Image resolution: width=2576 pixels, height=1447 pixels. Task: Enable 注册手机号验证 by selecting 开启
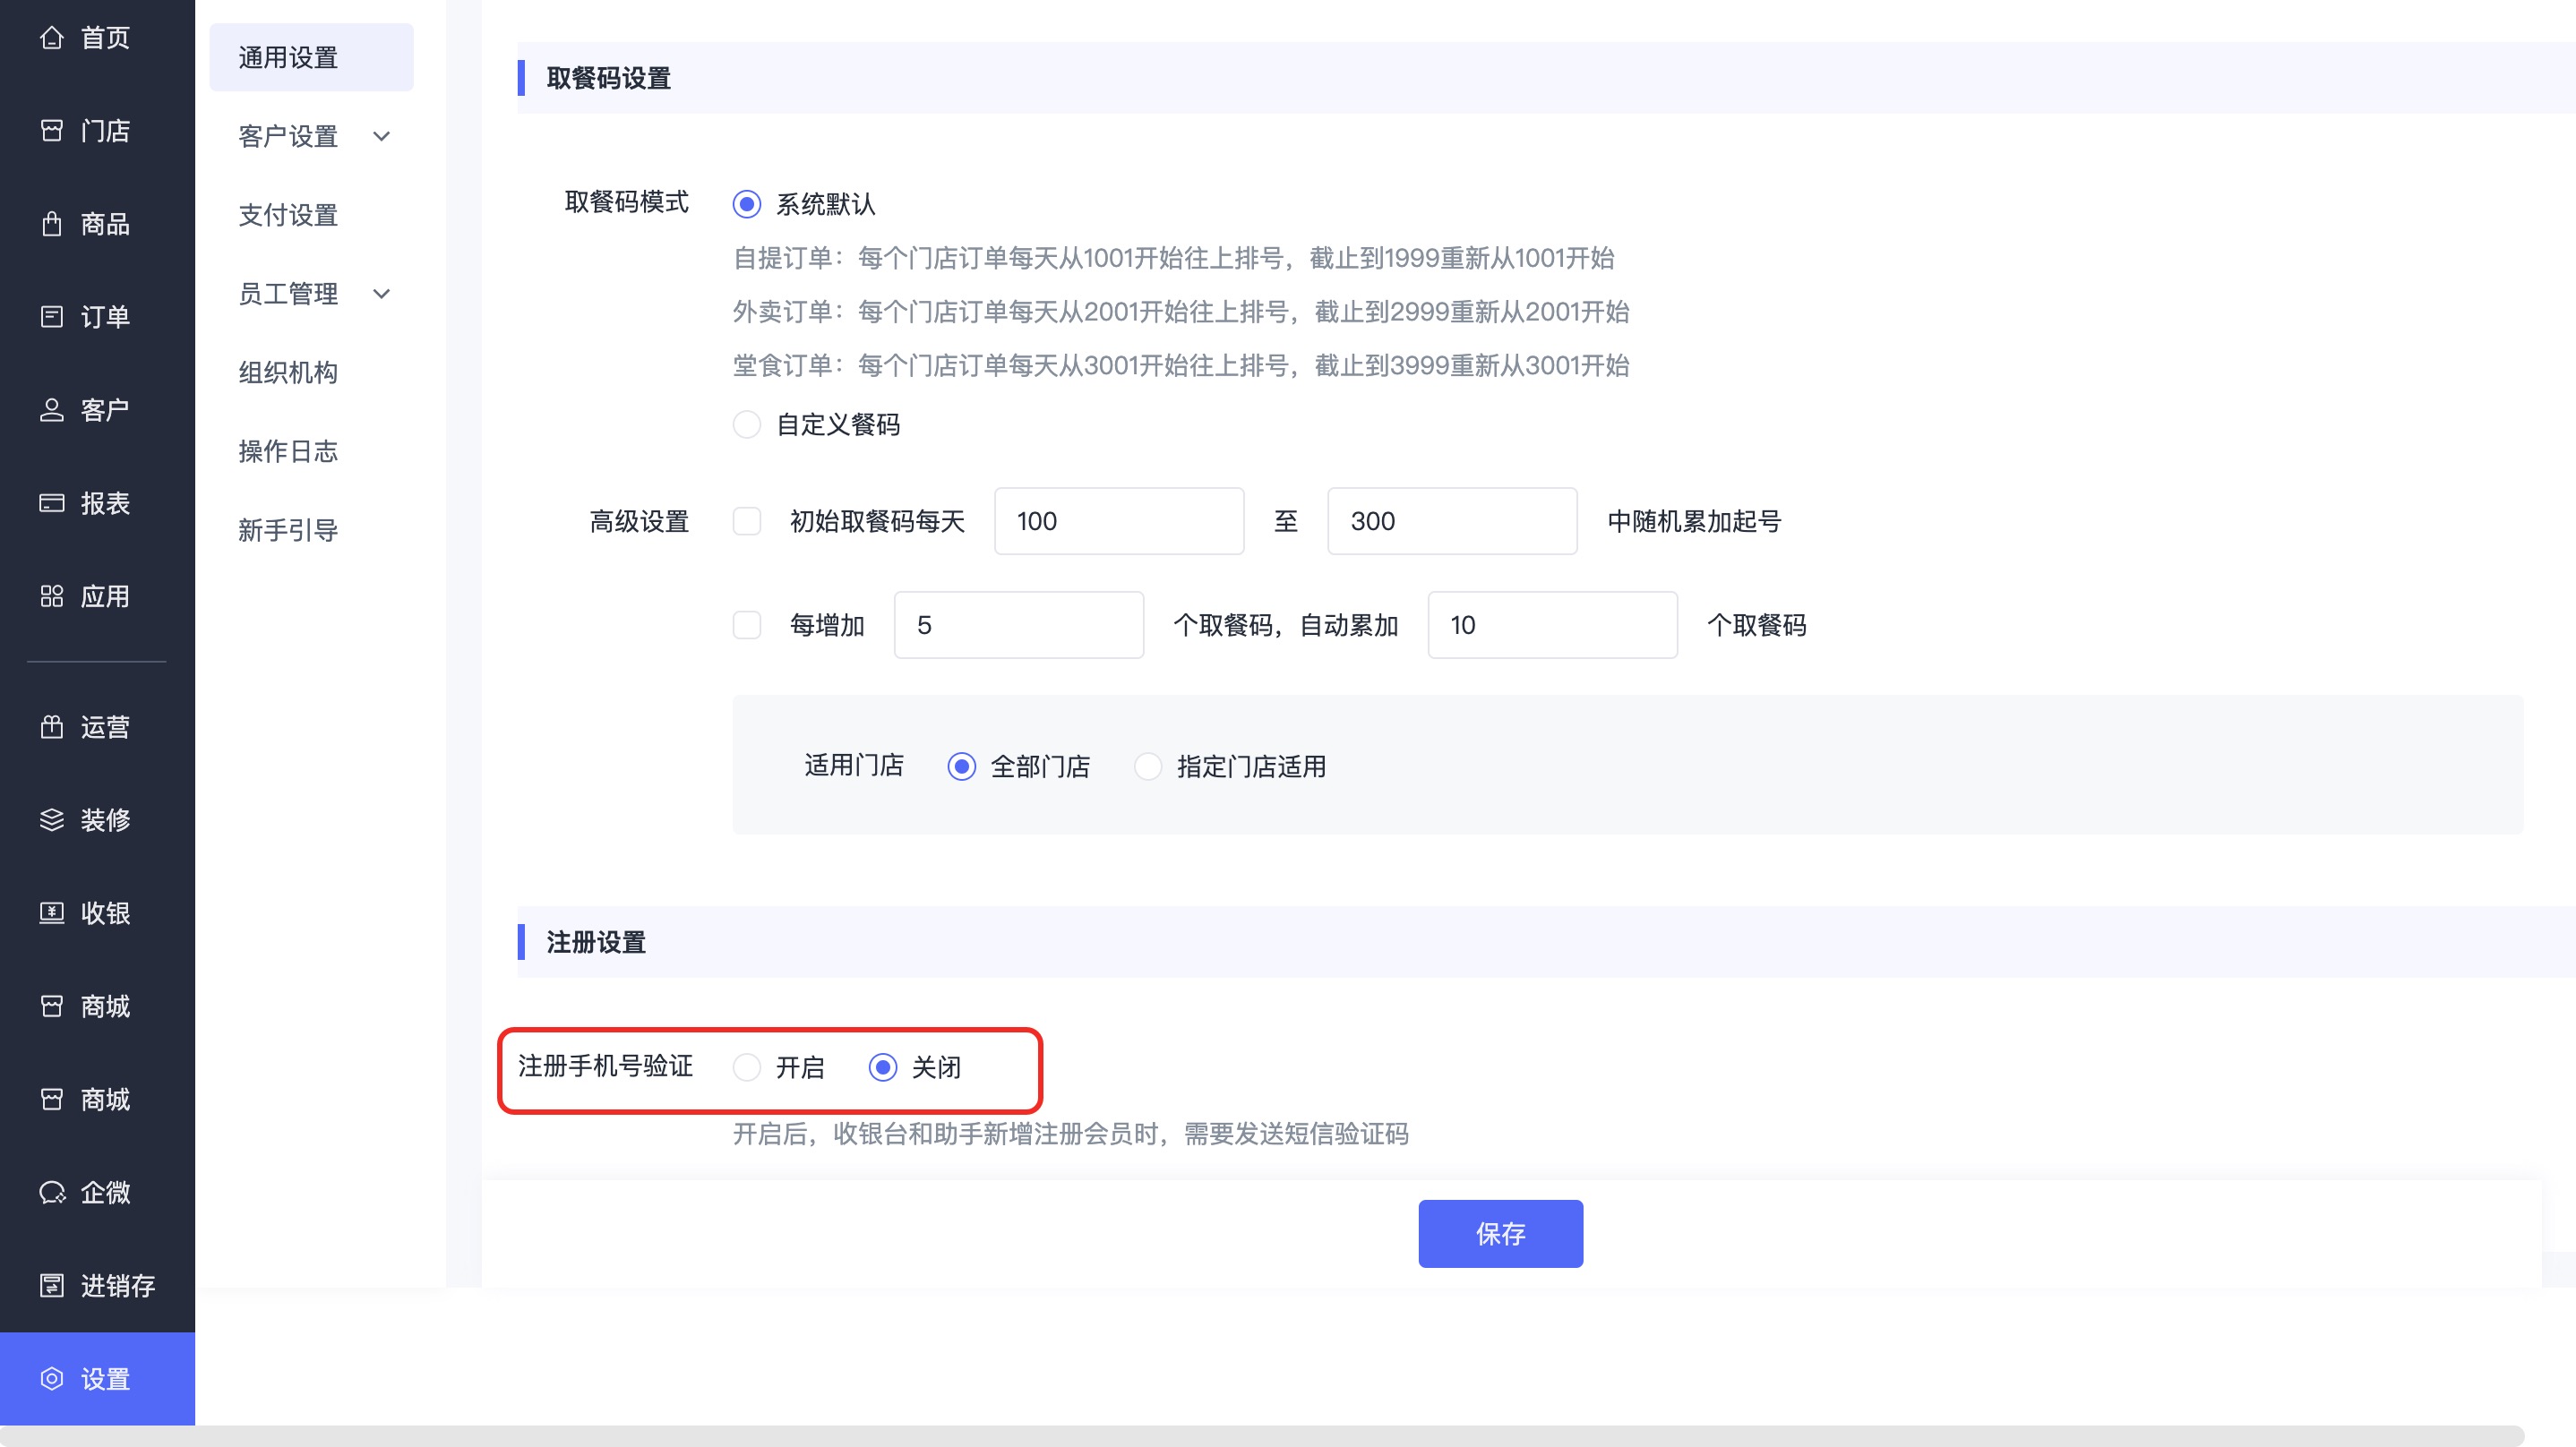click(x=746, y=1067)
